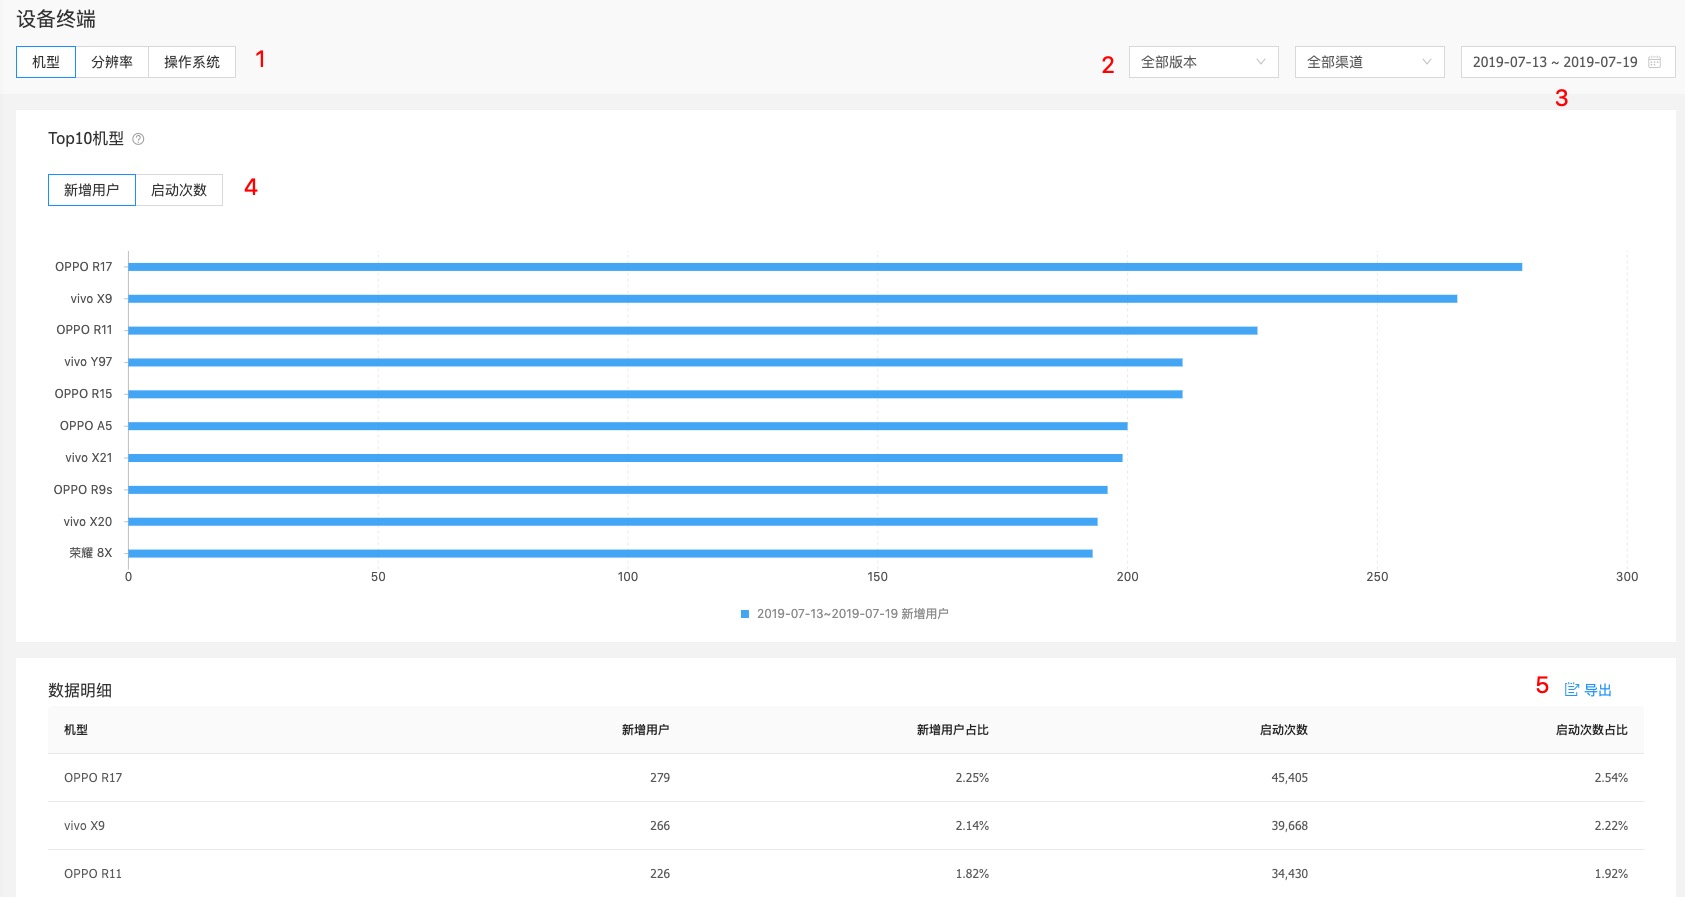The width and height of the screenshot is (1685, 897).
Task: Click the OPPO R15 bar in chart
Action: click(655, 394)
